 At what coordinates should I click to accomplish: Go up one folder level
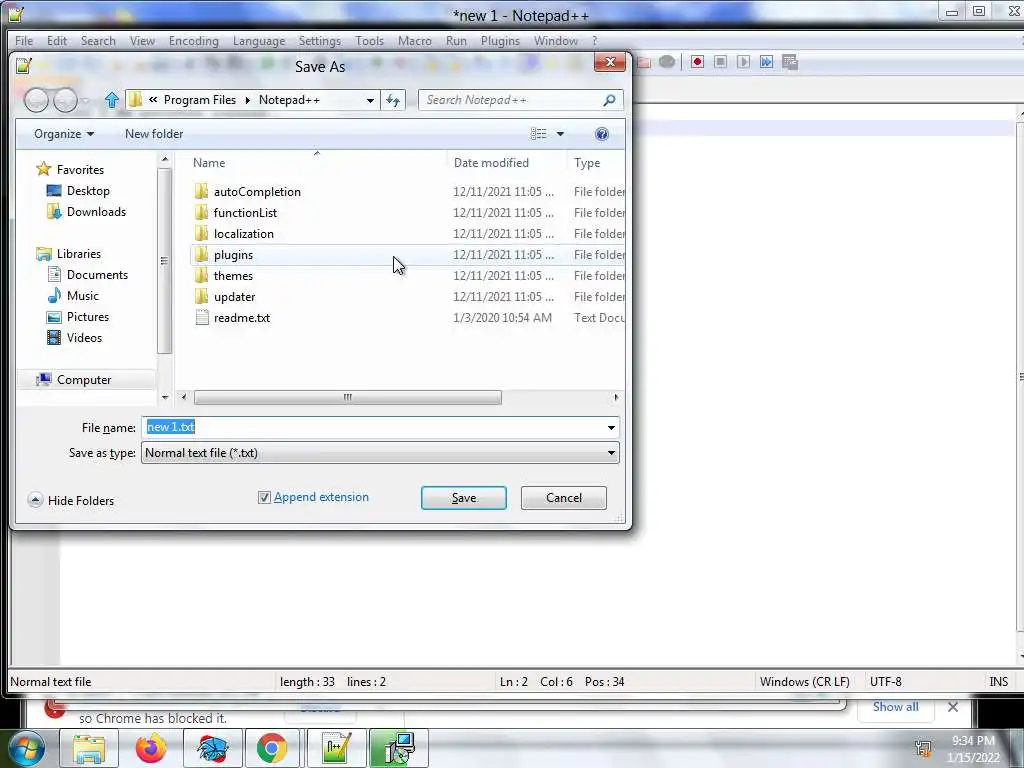pyautogui.click(x=112, y=100)
